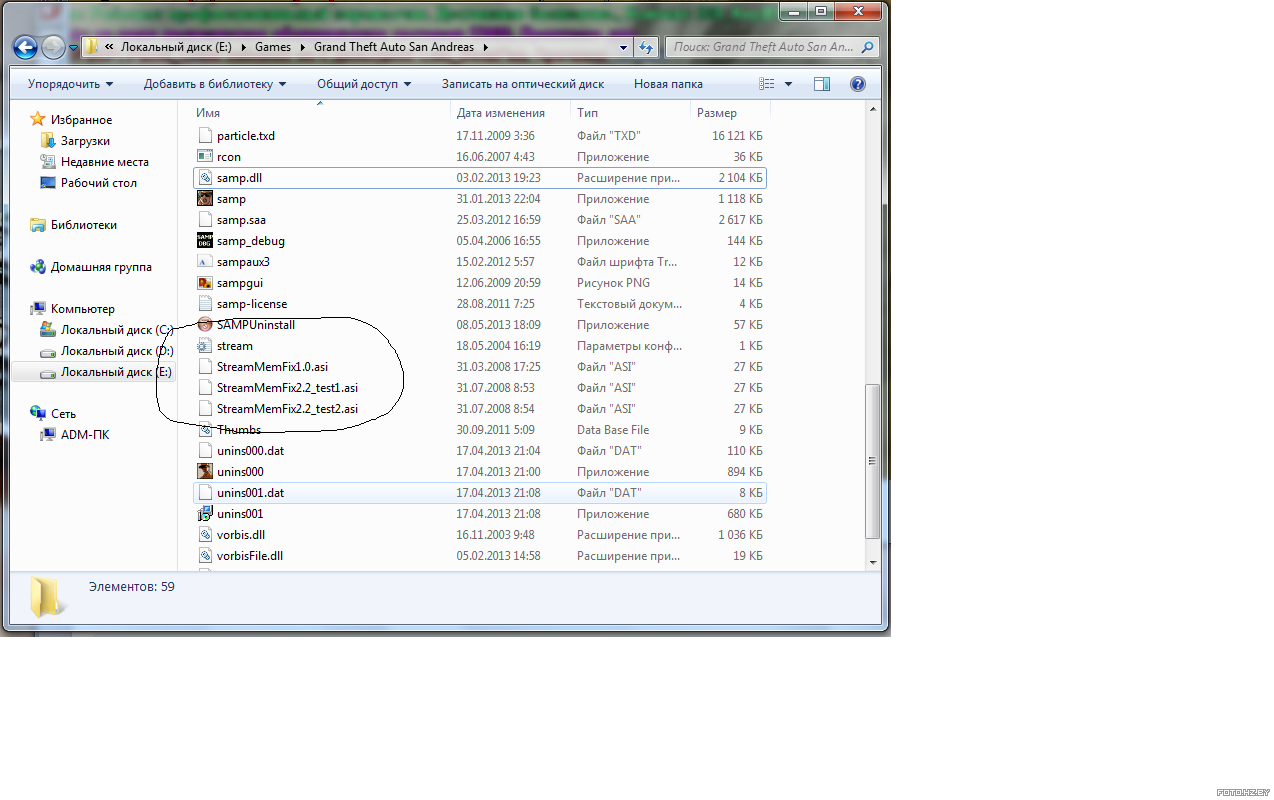Click the Help question mark icon

857,84
